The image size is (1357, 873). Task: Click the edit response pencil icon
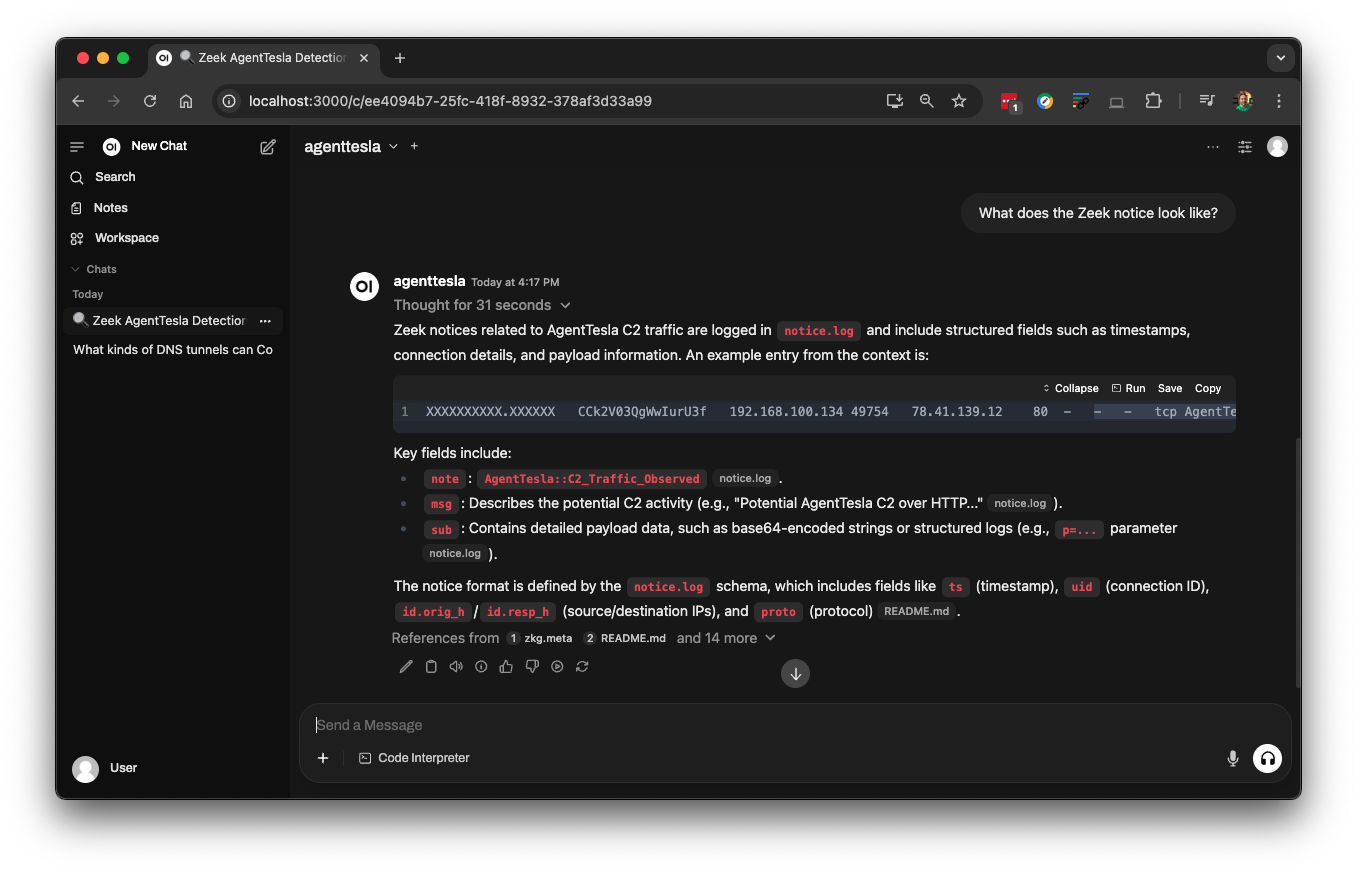pos(406,667)
